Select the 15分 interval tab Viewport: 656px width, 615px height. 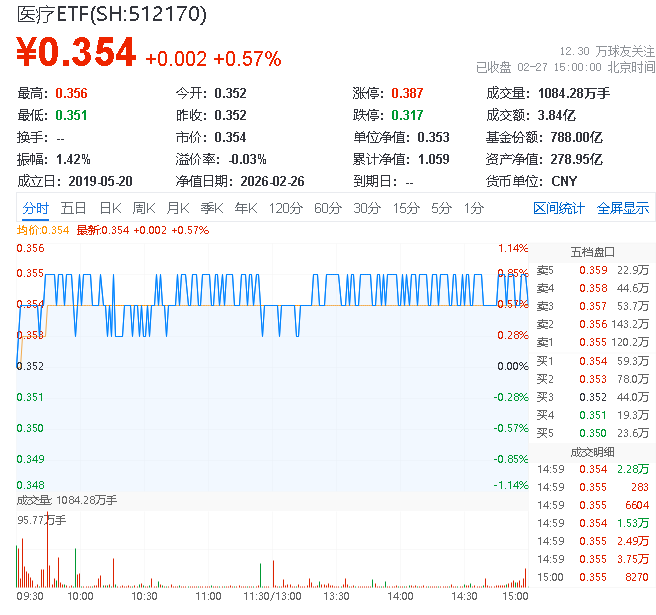[x=406, y=208]
